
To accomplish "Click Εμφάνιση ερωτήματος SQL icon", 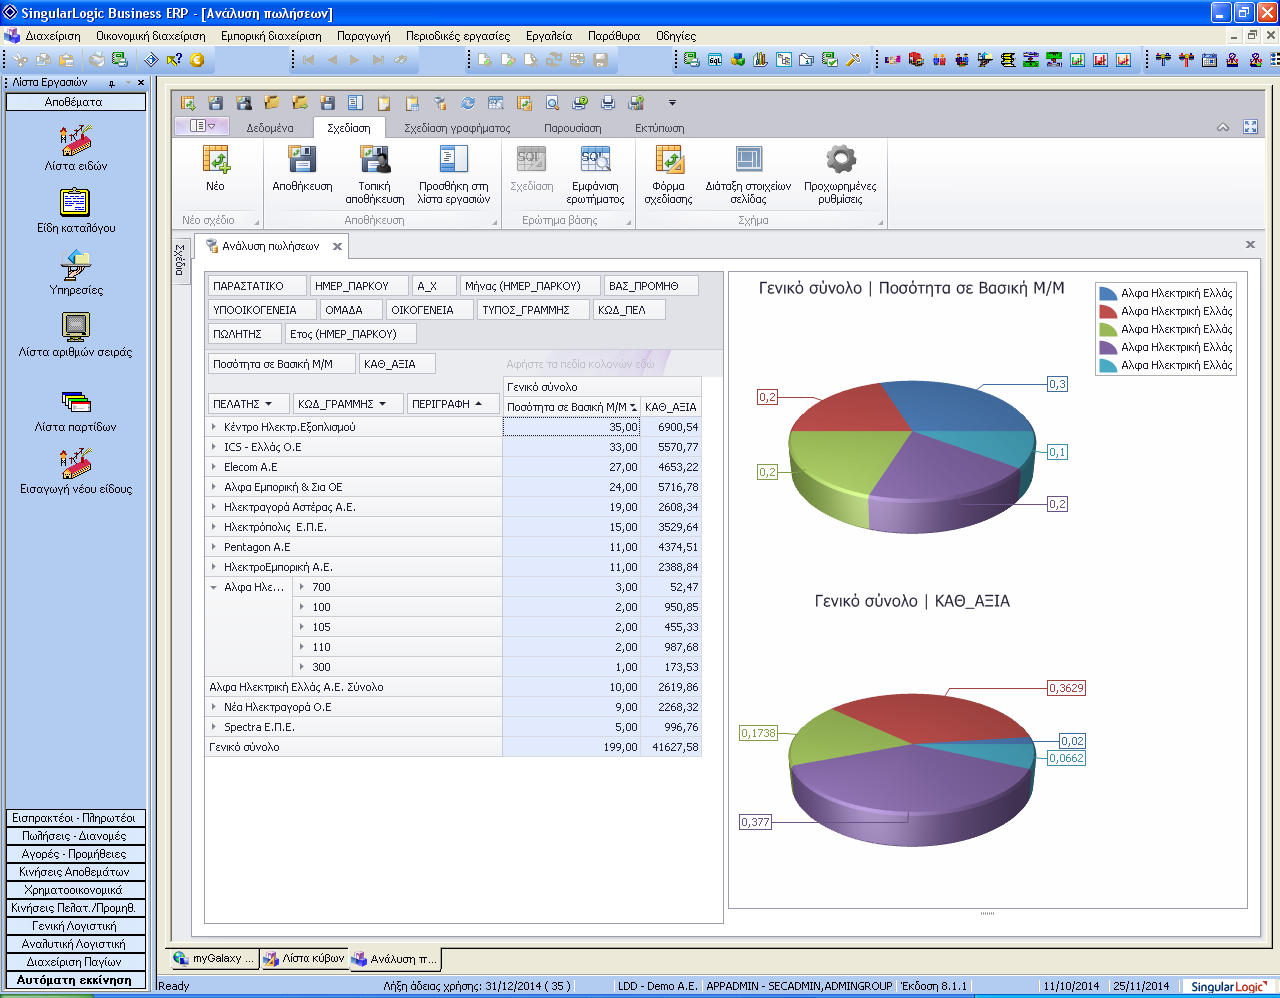I will [x=597, y=160].
